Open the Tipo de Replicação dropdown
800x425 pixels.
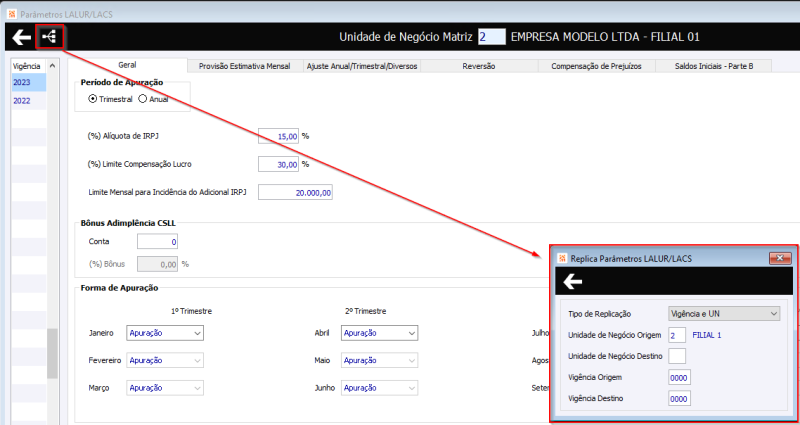click(x=724, y=314)
